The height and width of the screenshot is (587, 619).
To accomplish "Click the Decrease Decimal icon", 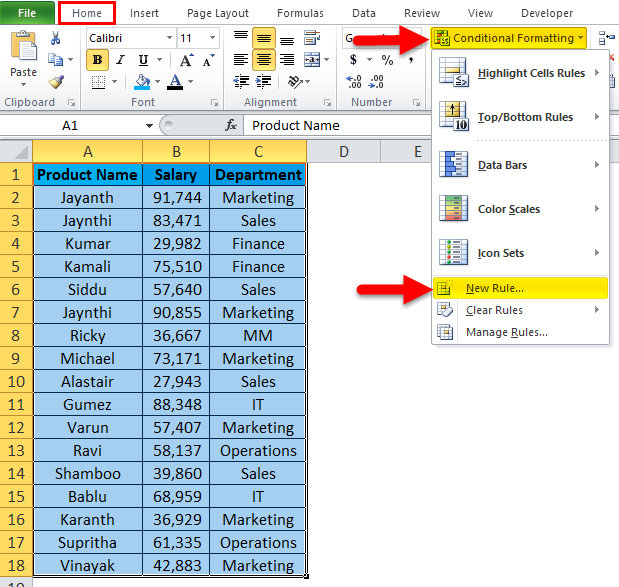I will pos(376,82).
